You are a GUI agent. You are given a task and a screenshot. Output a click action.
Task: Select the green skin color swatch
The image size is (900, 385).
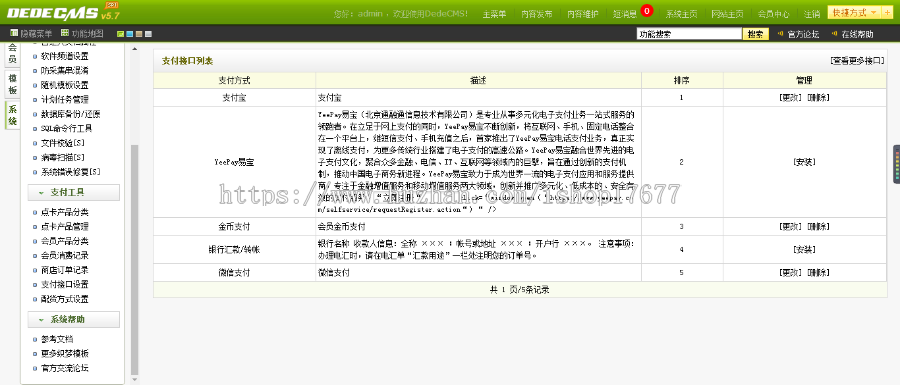click(121, 34)
